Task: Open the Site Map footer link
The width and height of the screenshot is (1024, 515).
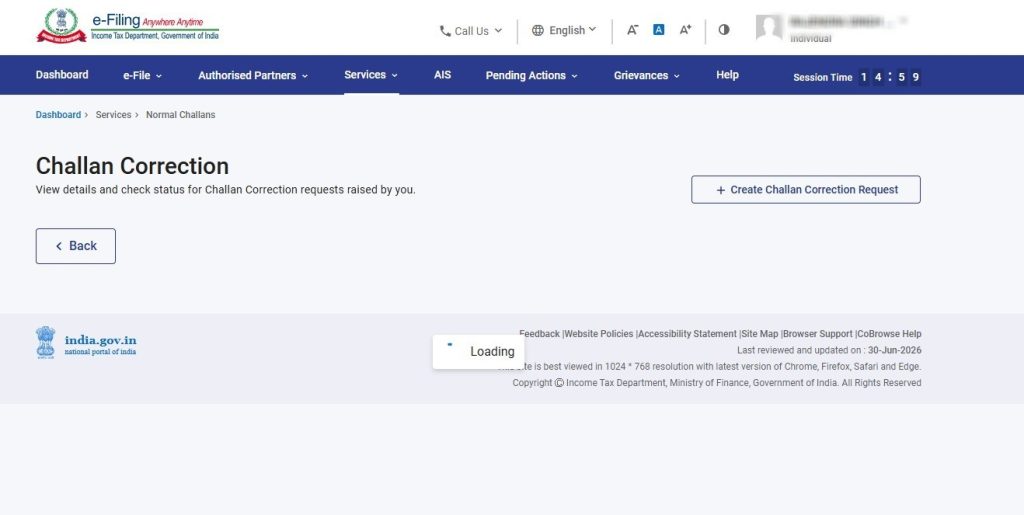Action: (x=760, y=334)
